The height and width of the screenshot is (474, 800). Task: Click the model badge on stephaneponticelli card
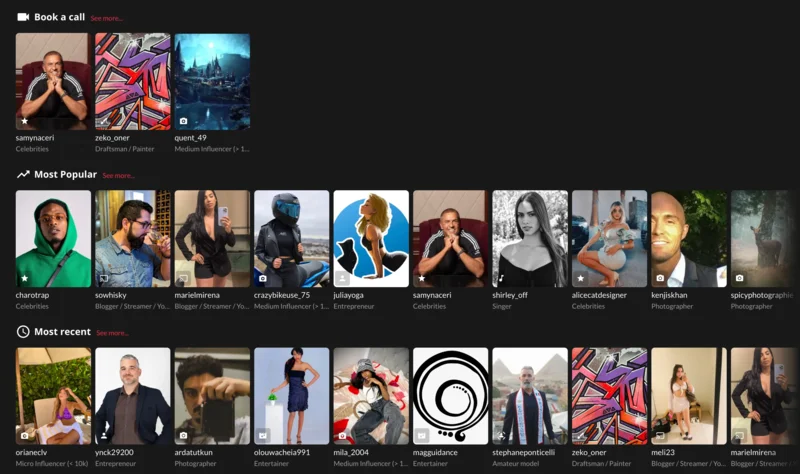click(502, 436)
